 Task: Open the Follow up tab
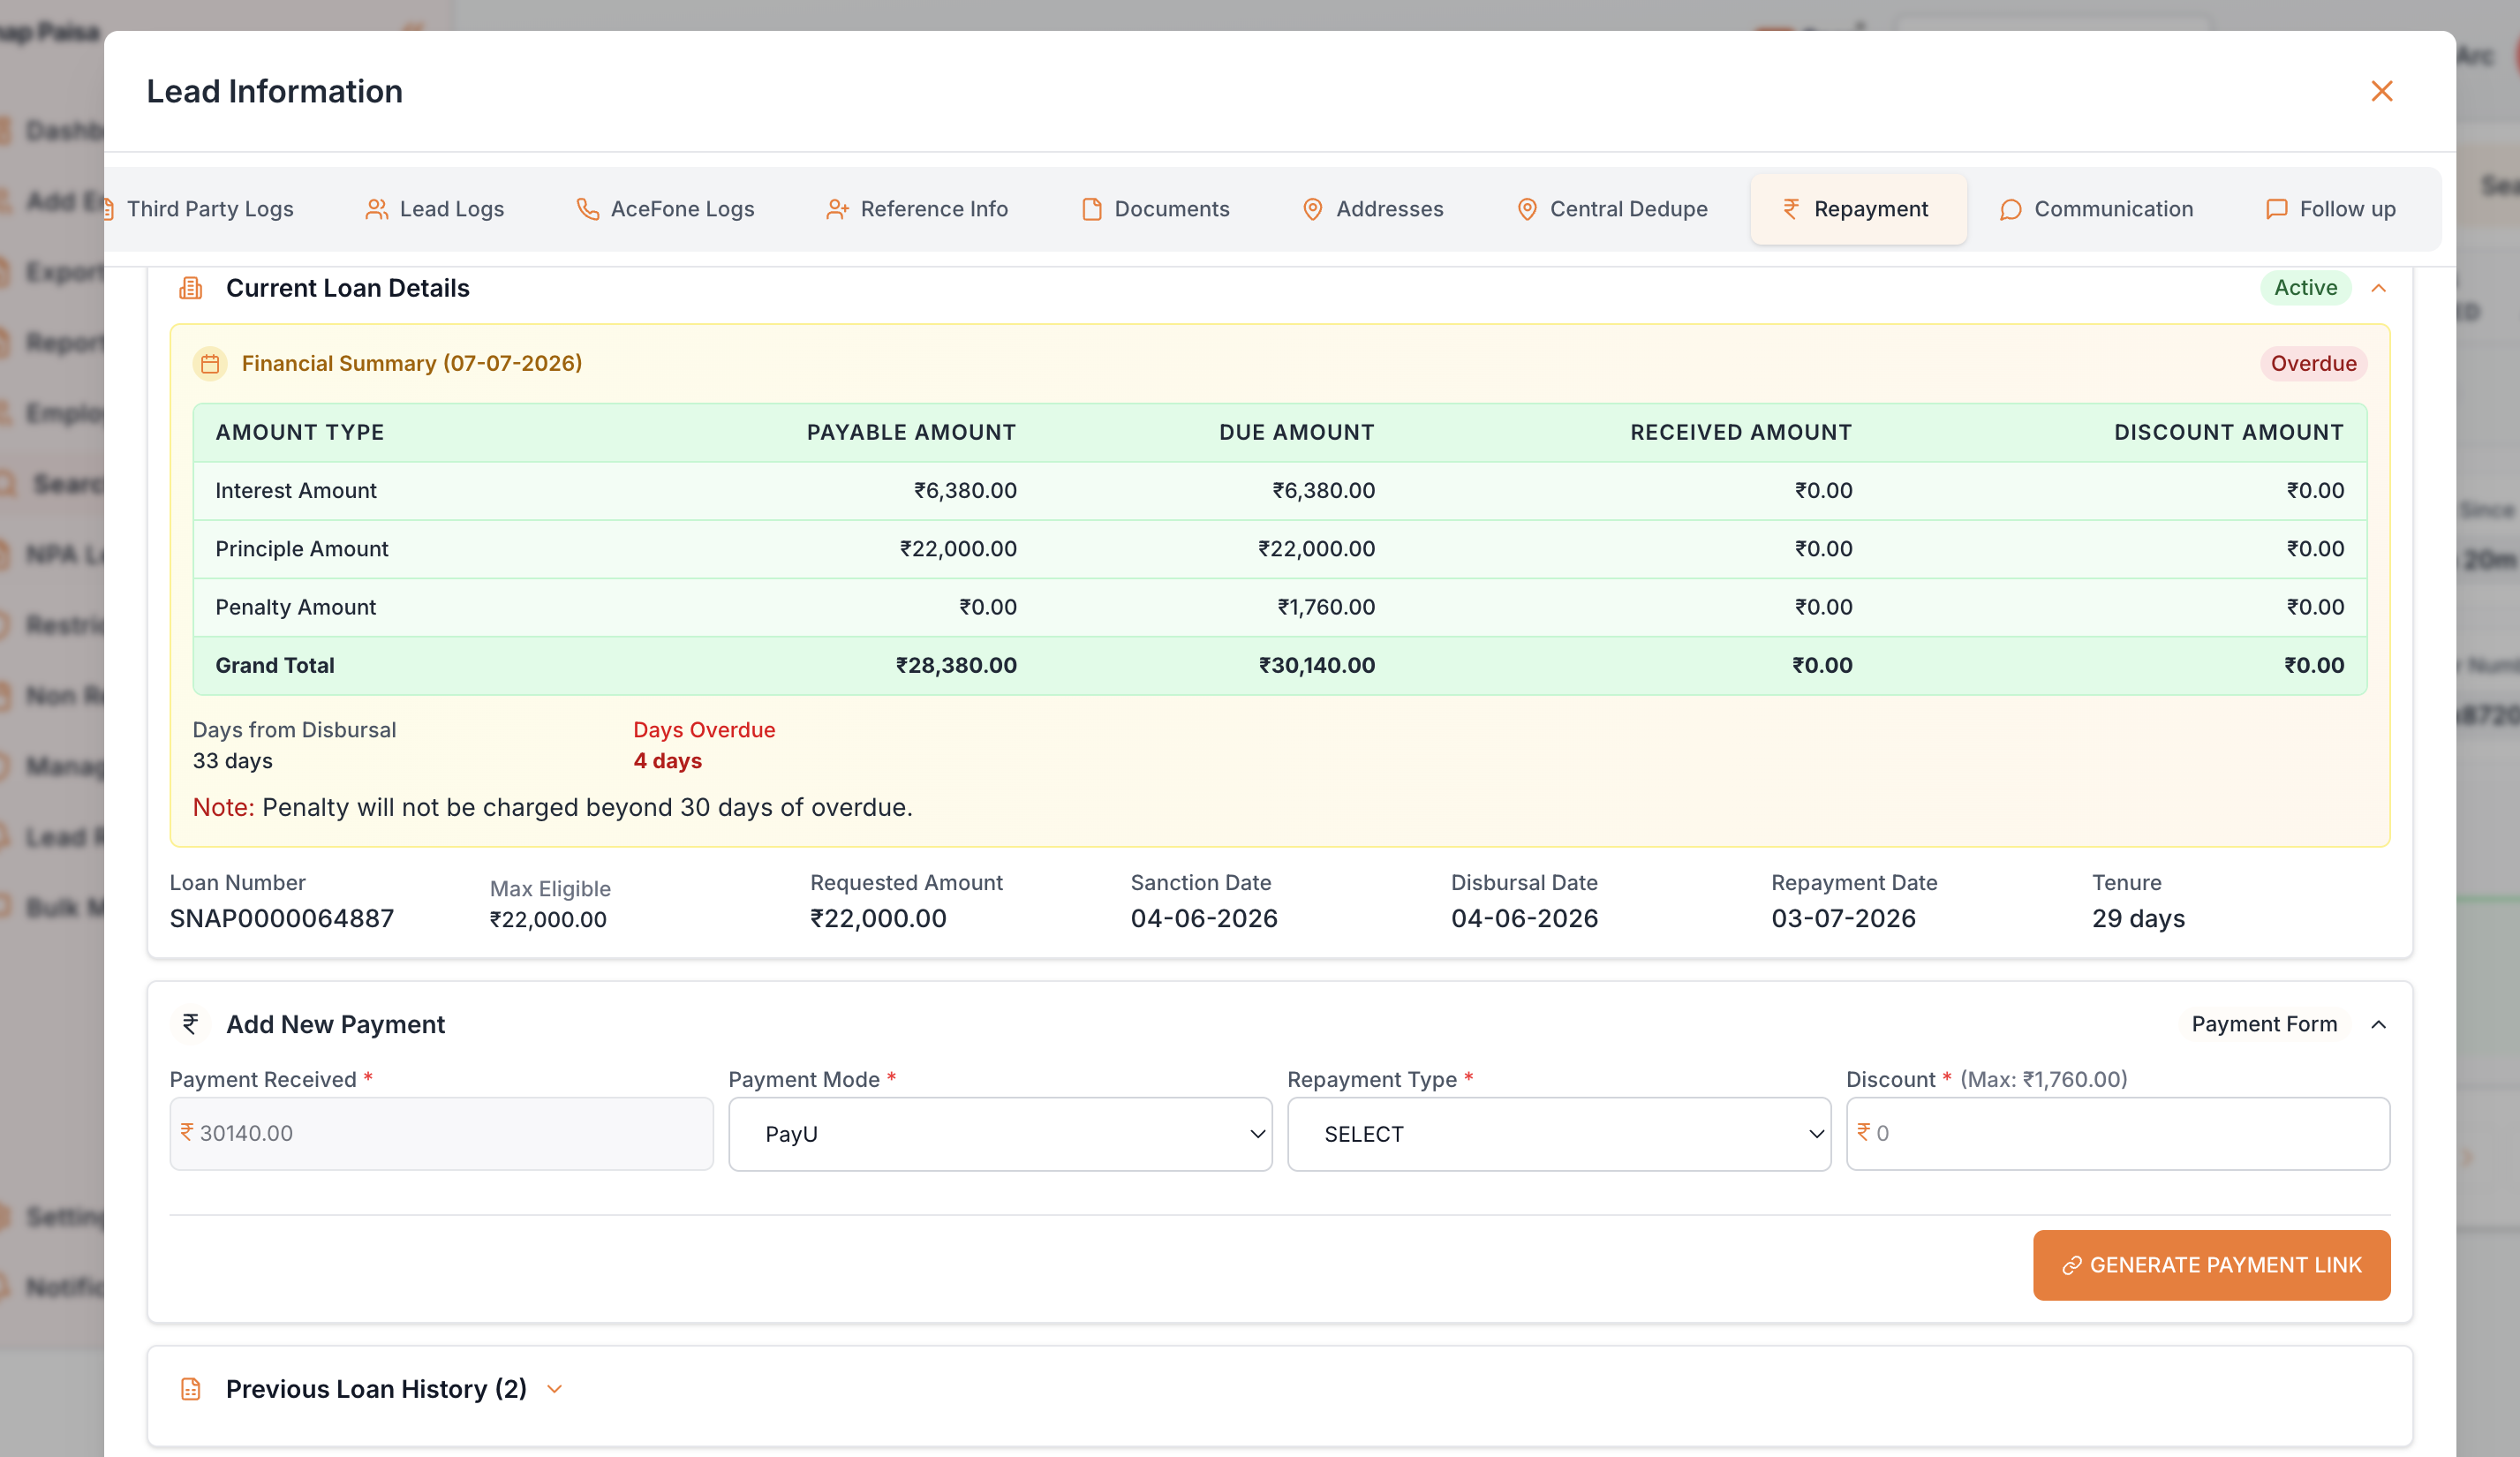[2330, 209]
